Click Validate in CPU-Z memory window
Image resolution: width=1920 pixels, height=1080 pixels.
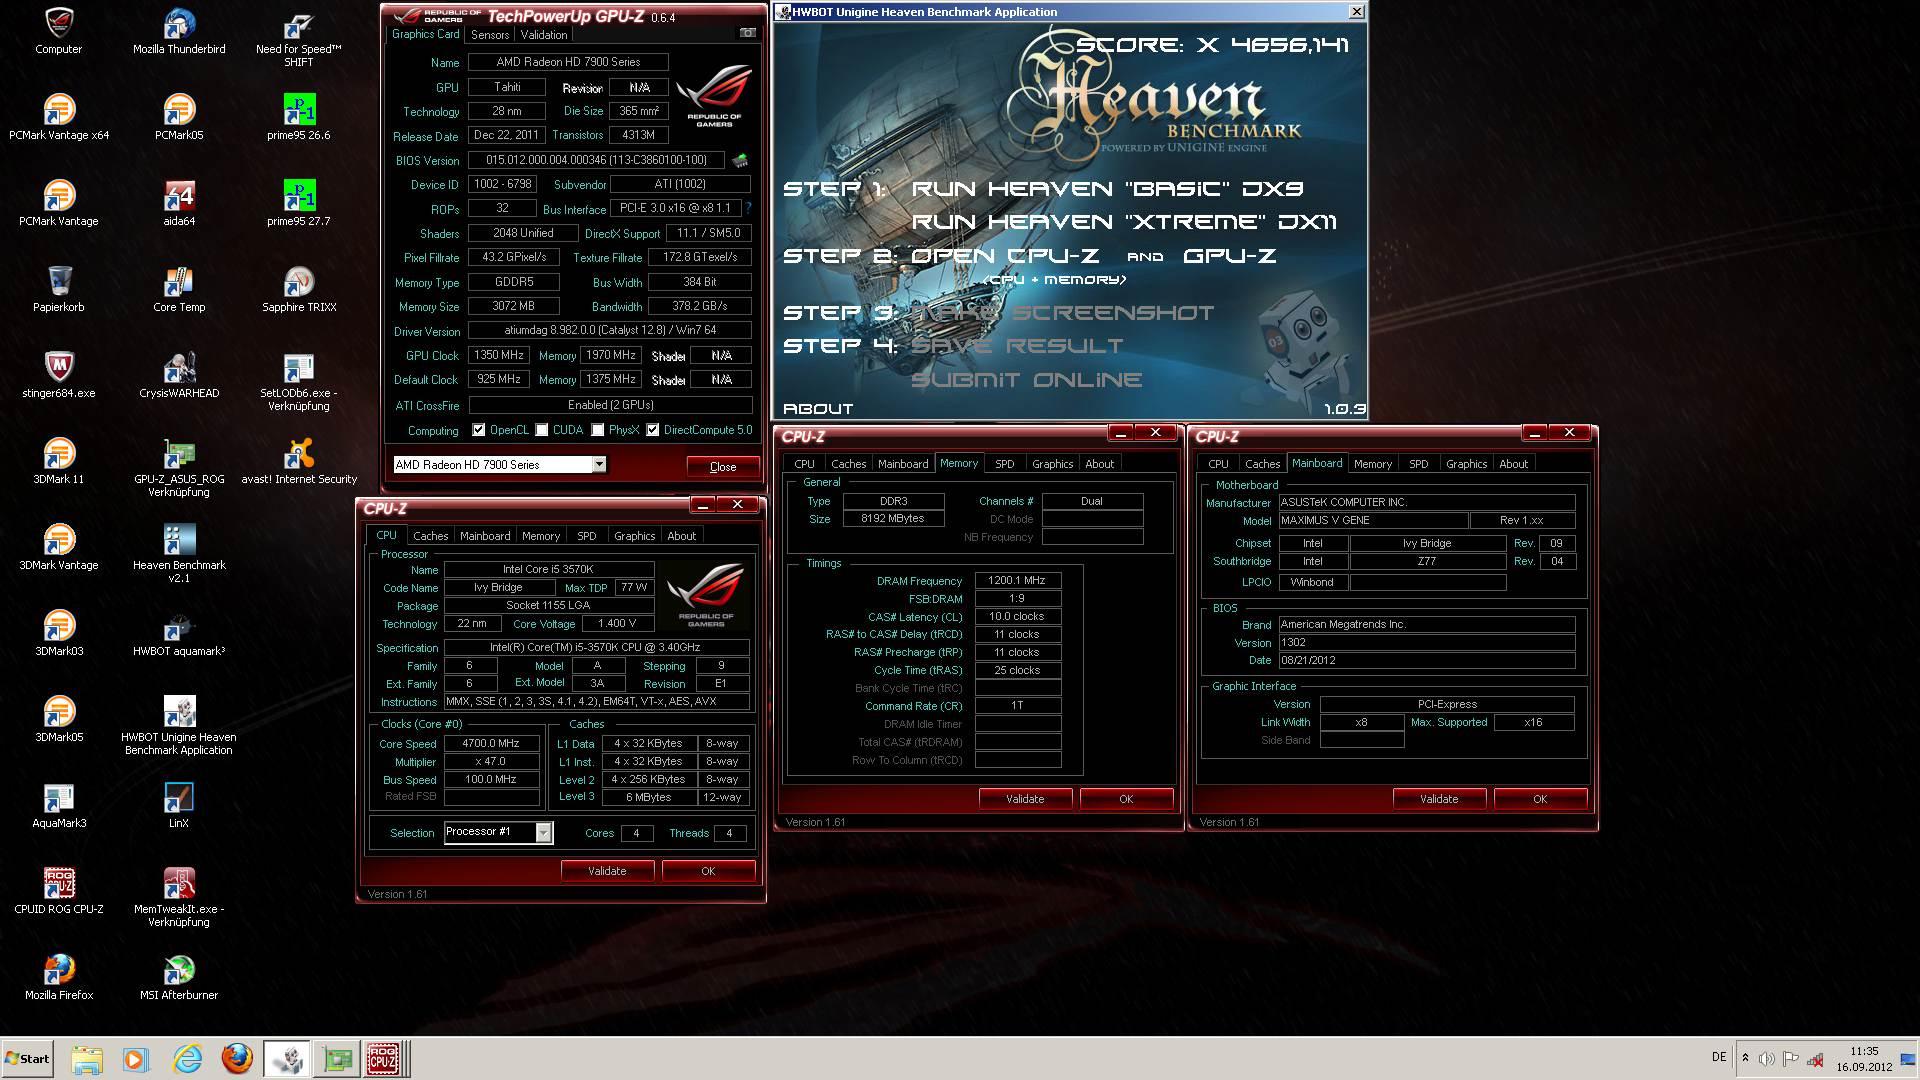(x=1025, y=799)
